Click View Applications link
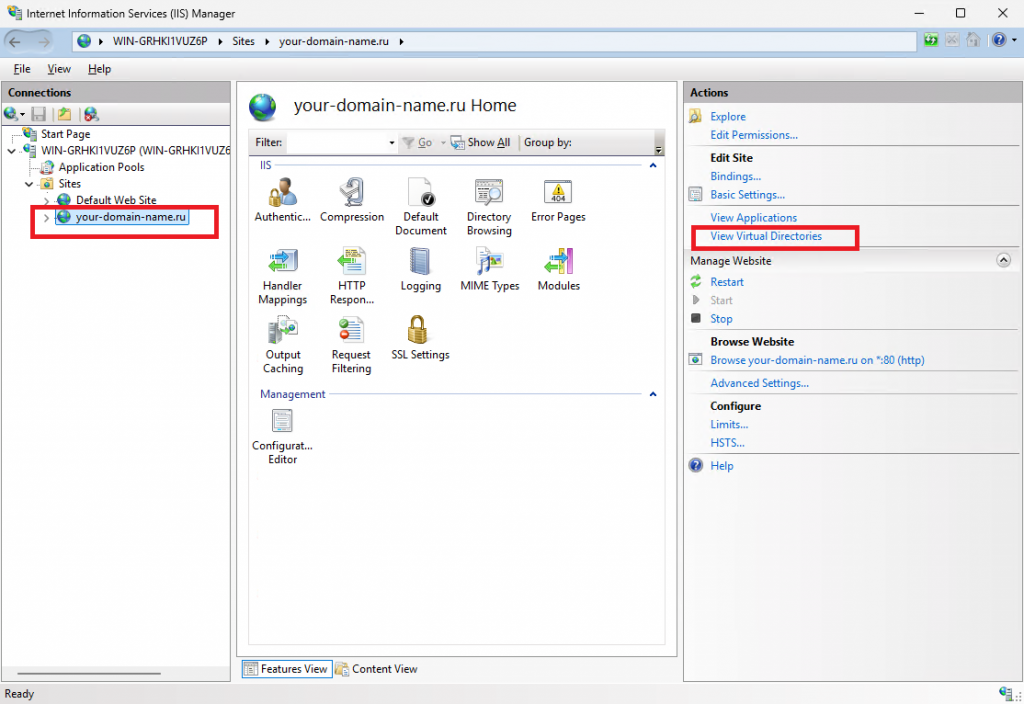 tap(754, 217)
